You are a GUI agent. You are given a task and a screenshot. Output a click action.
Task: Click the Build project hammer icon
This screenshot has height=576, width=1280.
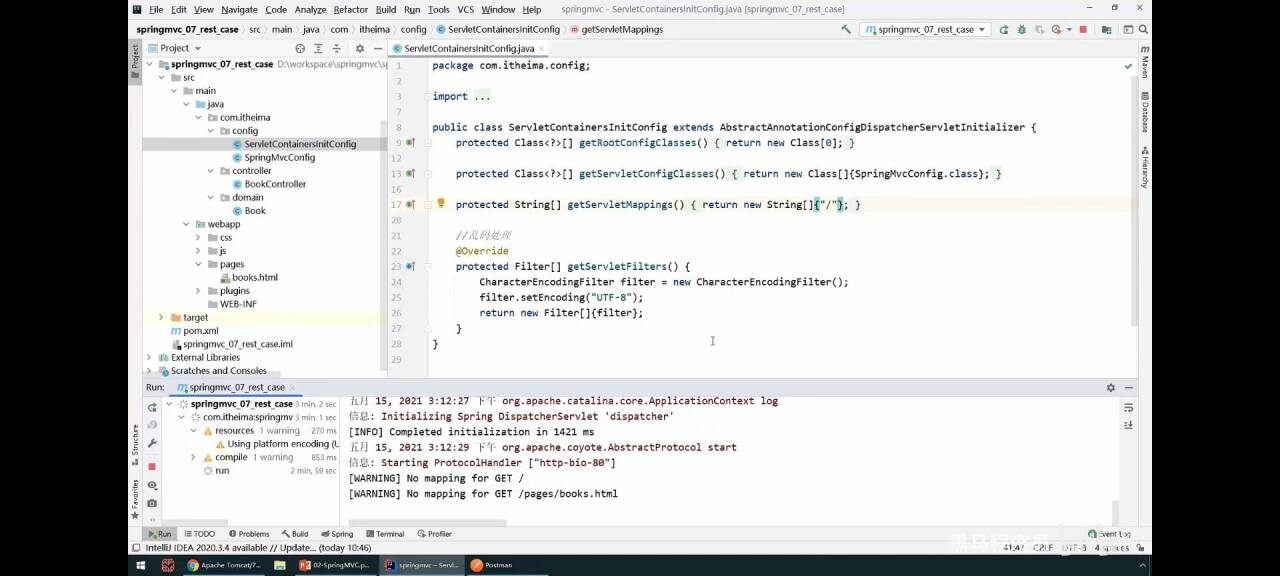click(x=846, y=30)
